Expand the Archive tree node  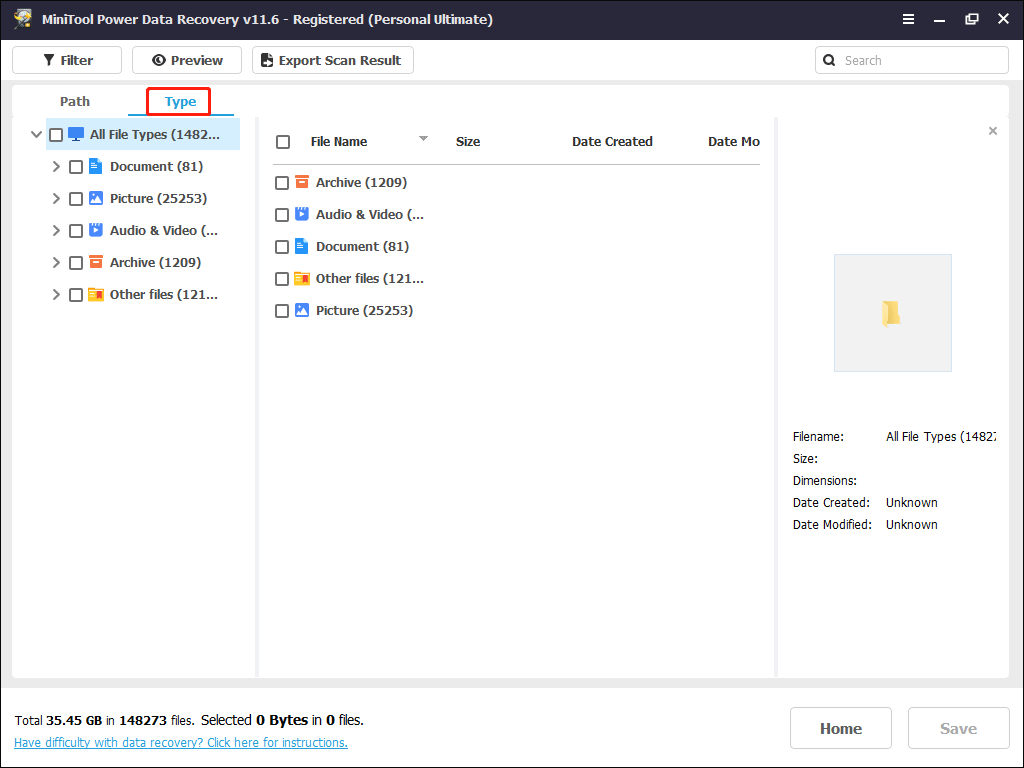click(56, 263)
